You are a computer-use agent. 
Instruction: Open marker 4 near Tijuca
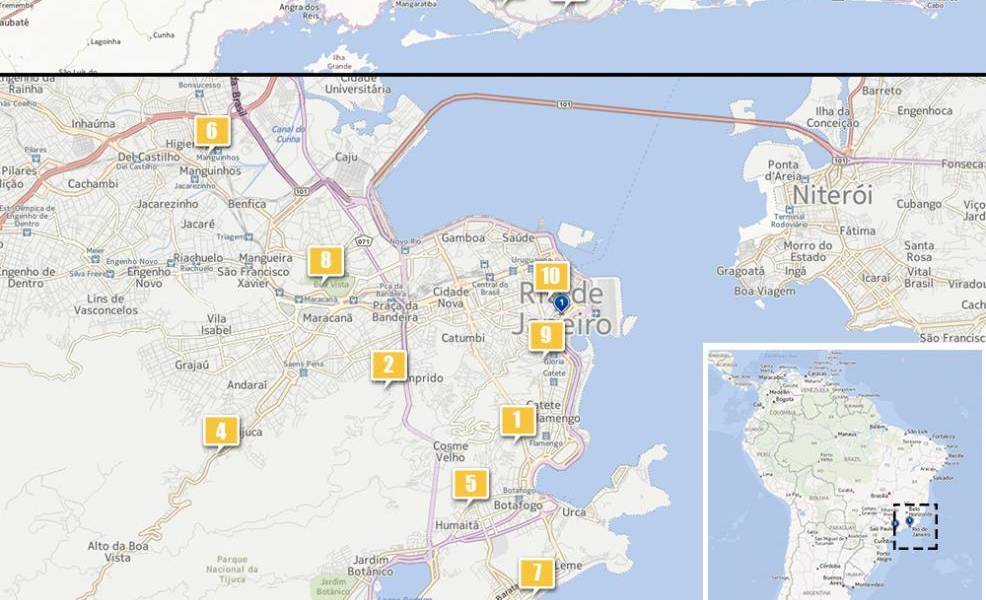(221, 431)
